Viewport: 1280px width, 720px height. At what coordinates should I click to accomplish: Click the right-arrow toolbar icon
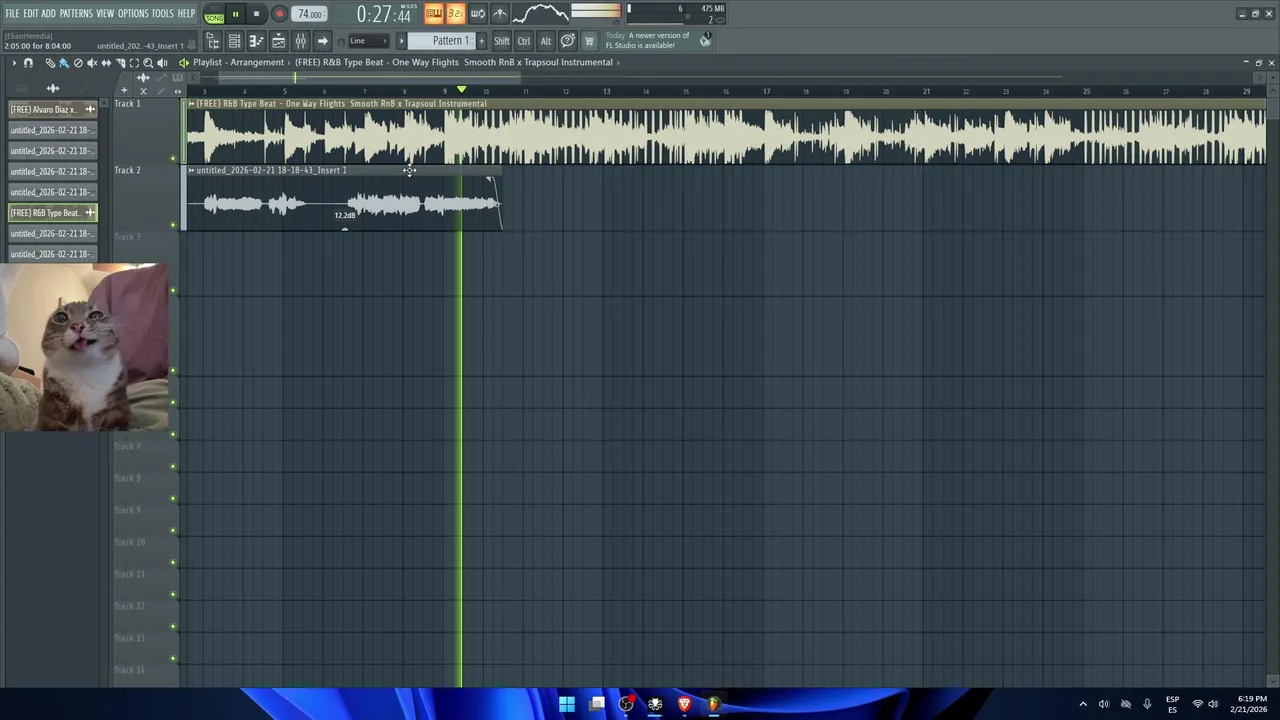coord(322,41)
